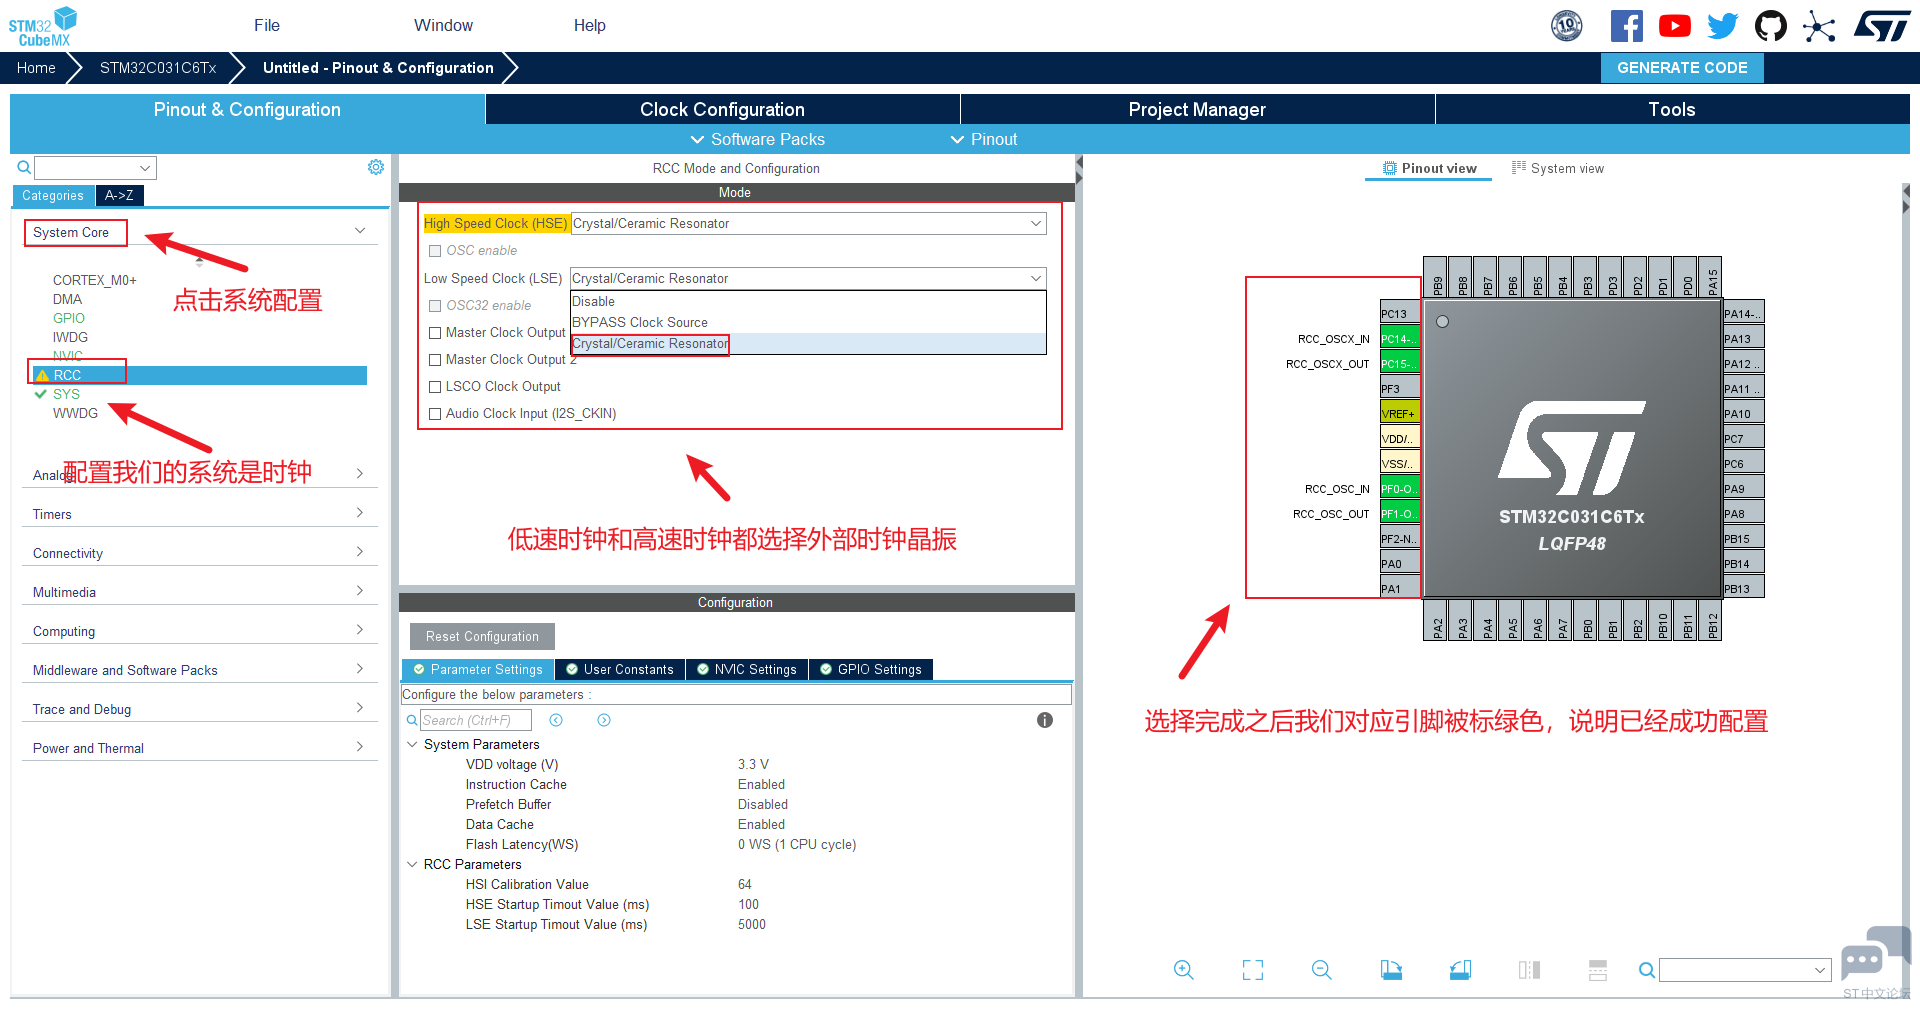This screenshot has height=1009, width=1920.
Task: Click the 10th anniversary badge icon
Action: (1567, 26)
